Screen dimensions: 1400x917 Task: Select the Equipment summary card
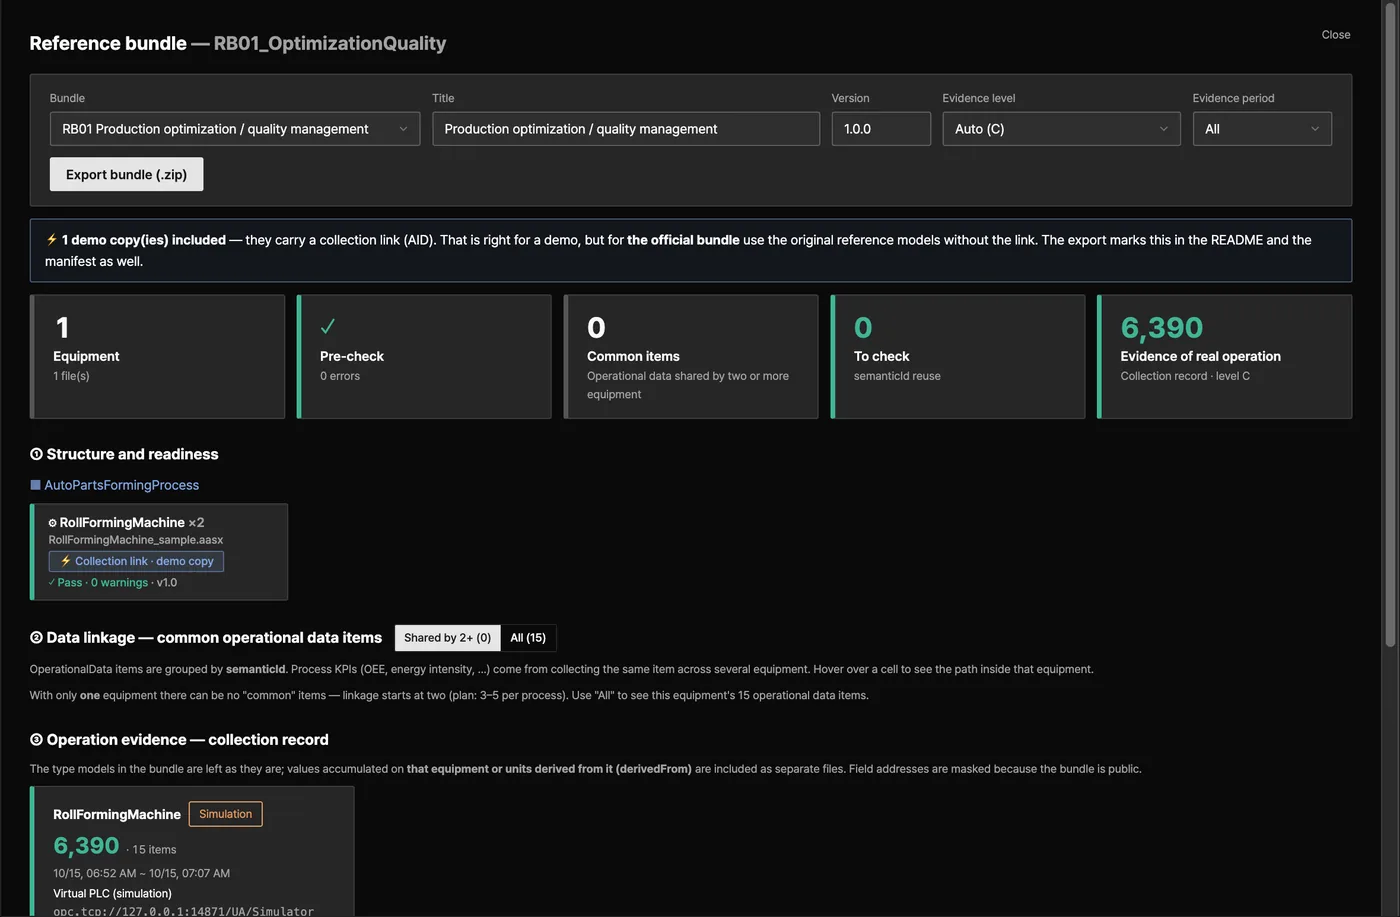point(158,357)
